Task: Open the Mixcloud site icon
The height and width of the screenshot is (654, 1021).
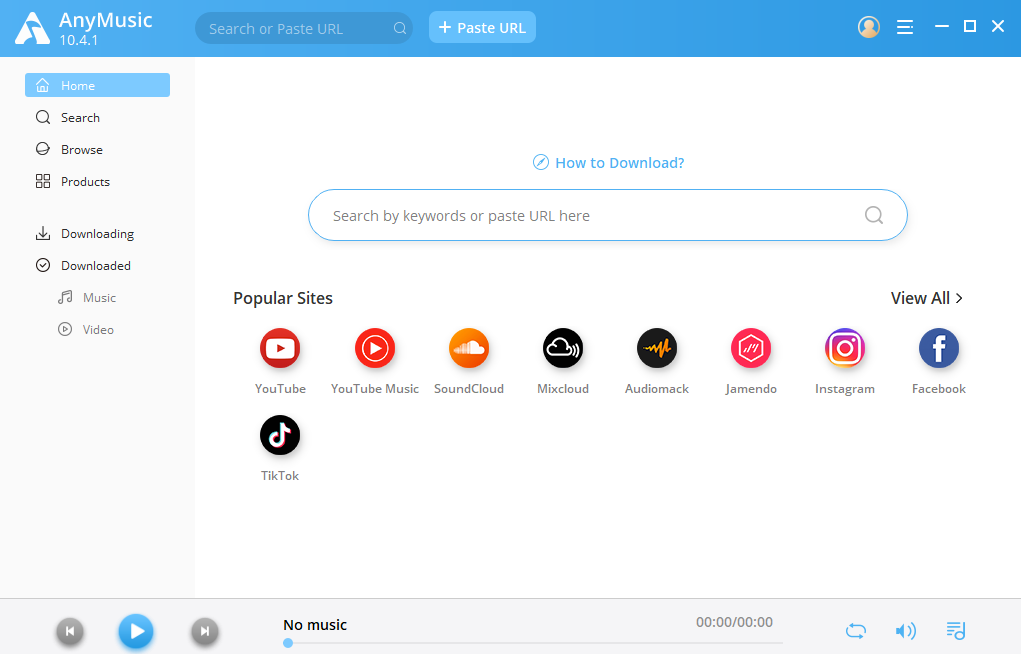Action: (x=563, y=348)
